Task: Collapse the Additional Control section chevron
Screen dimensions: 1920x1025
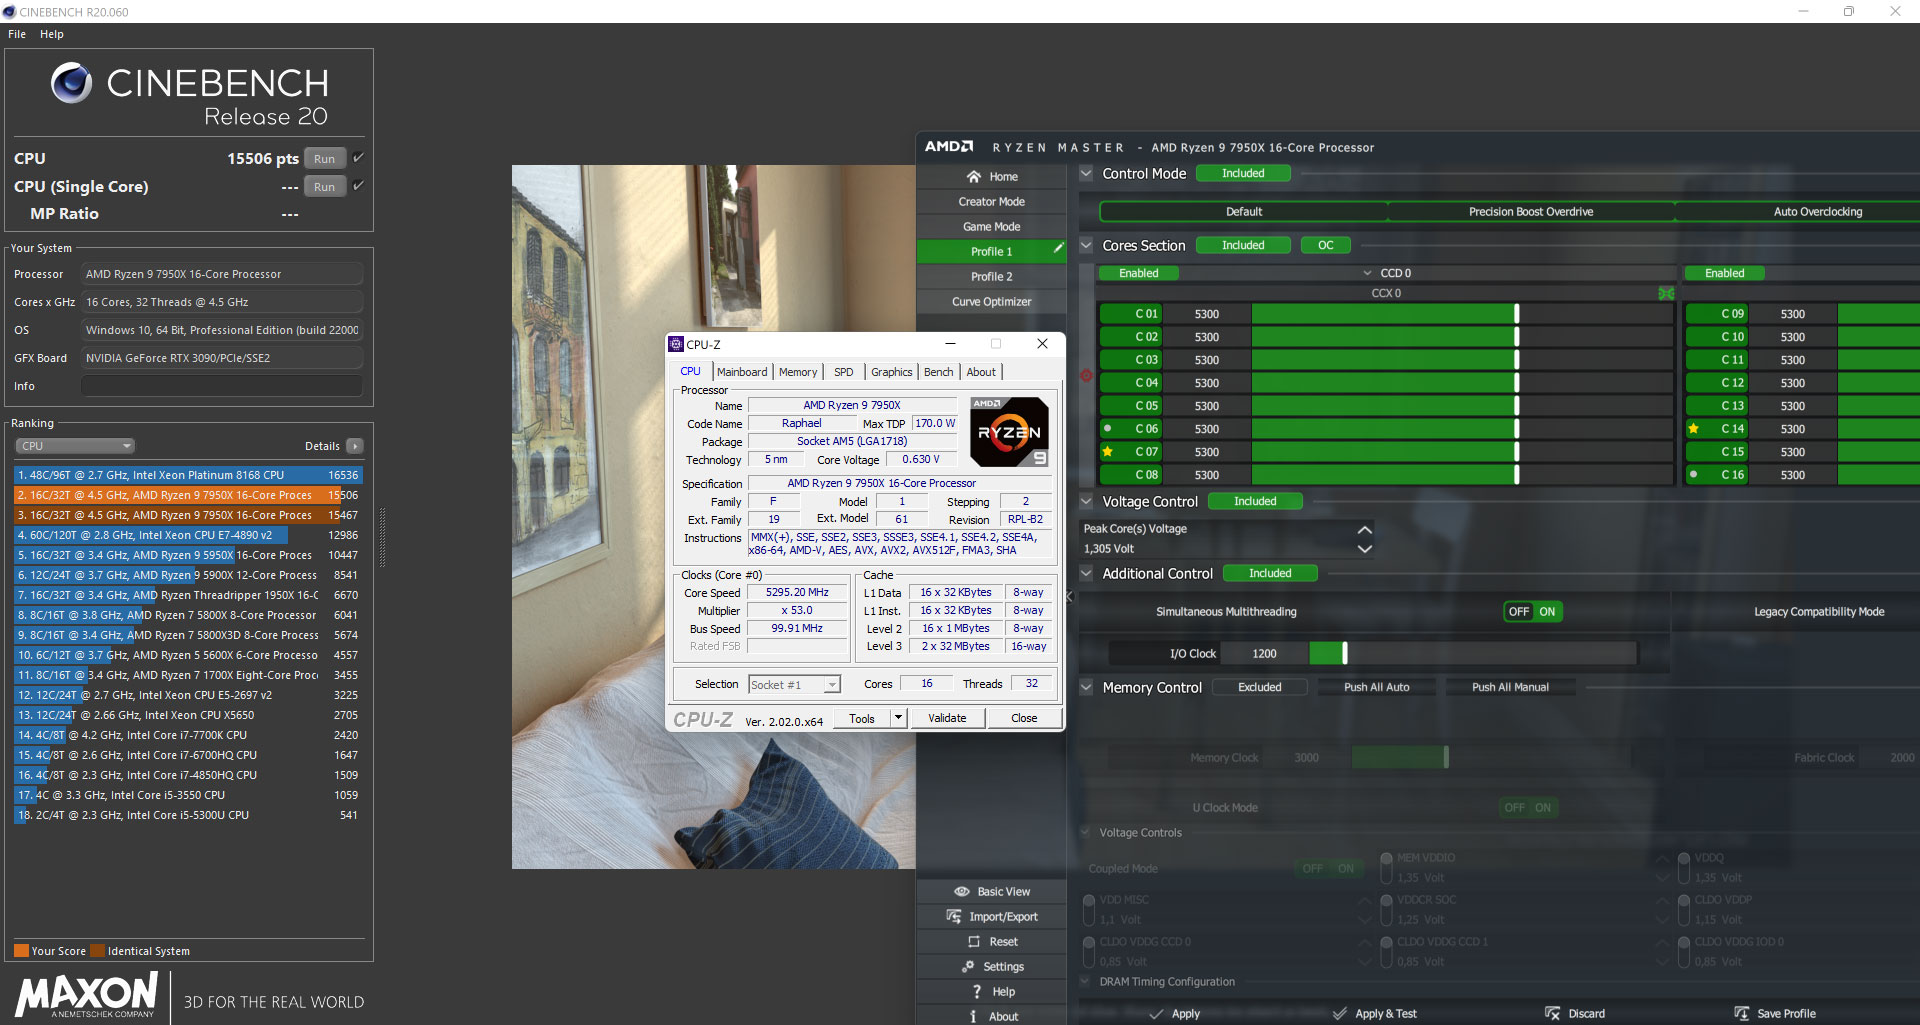Action: click(1086, 573)
